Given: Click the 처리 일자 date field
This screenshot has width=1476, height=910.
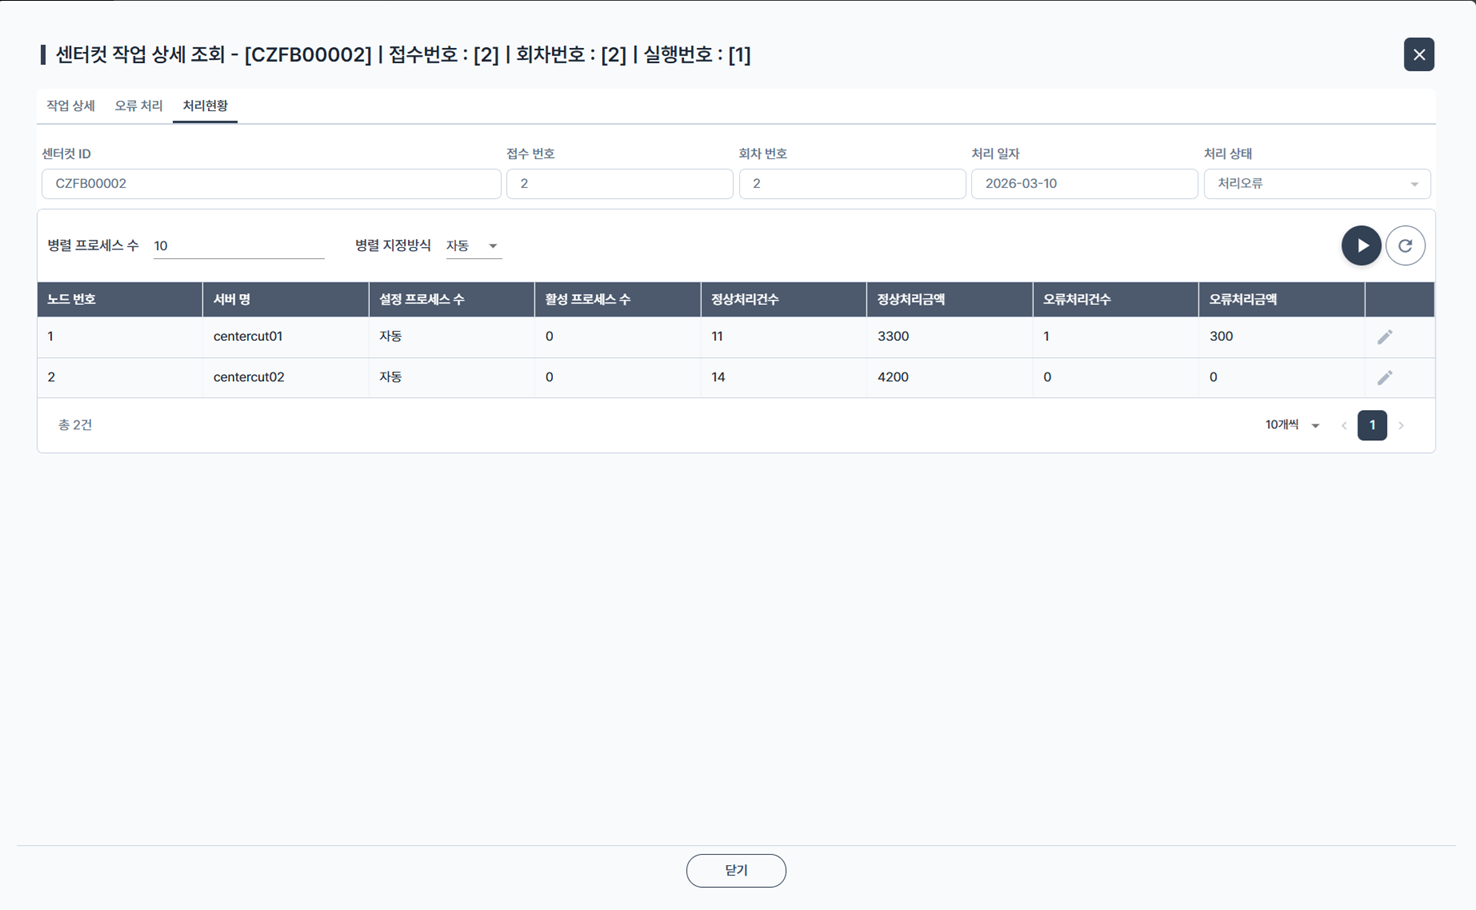Looking at the screenshot, I should pos(1085,184).
